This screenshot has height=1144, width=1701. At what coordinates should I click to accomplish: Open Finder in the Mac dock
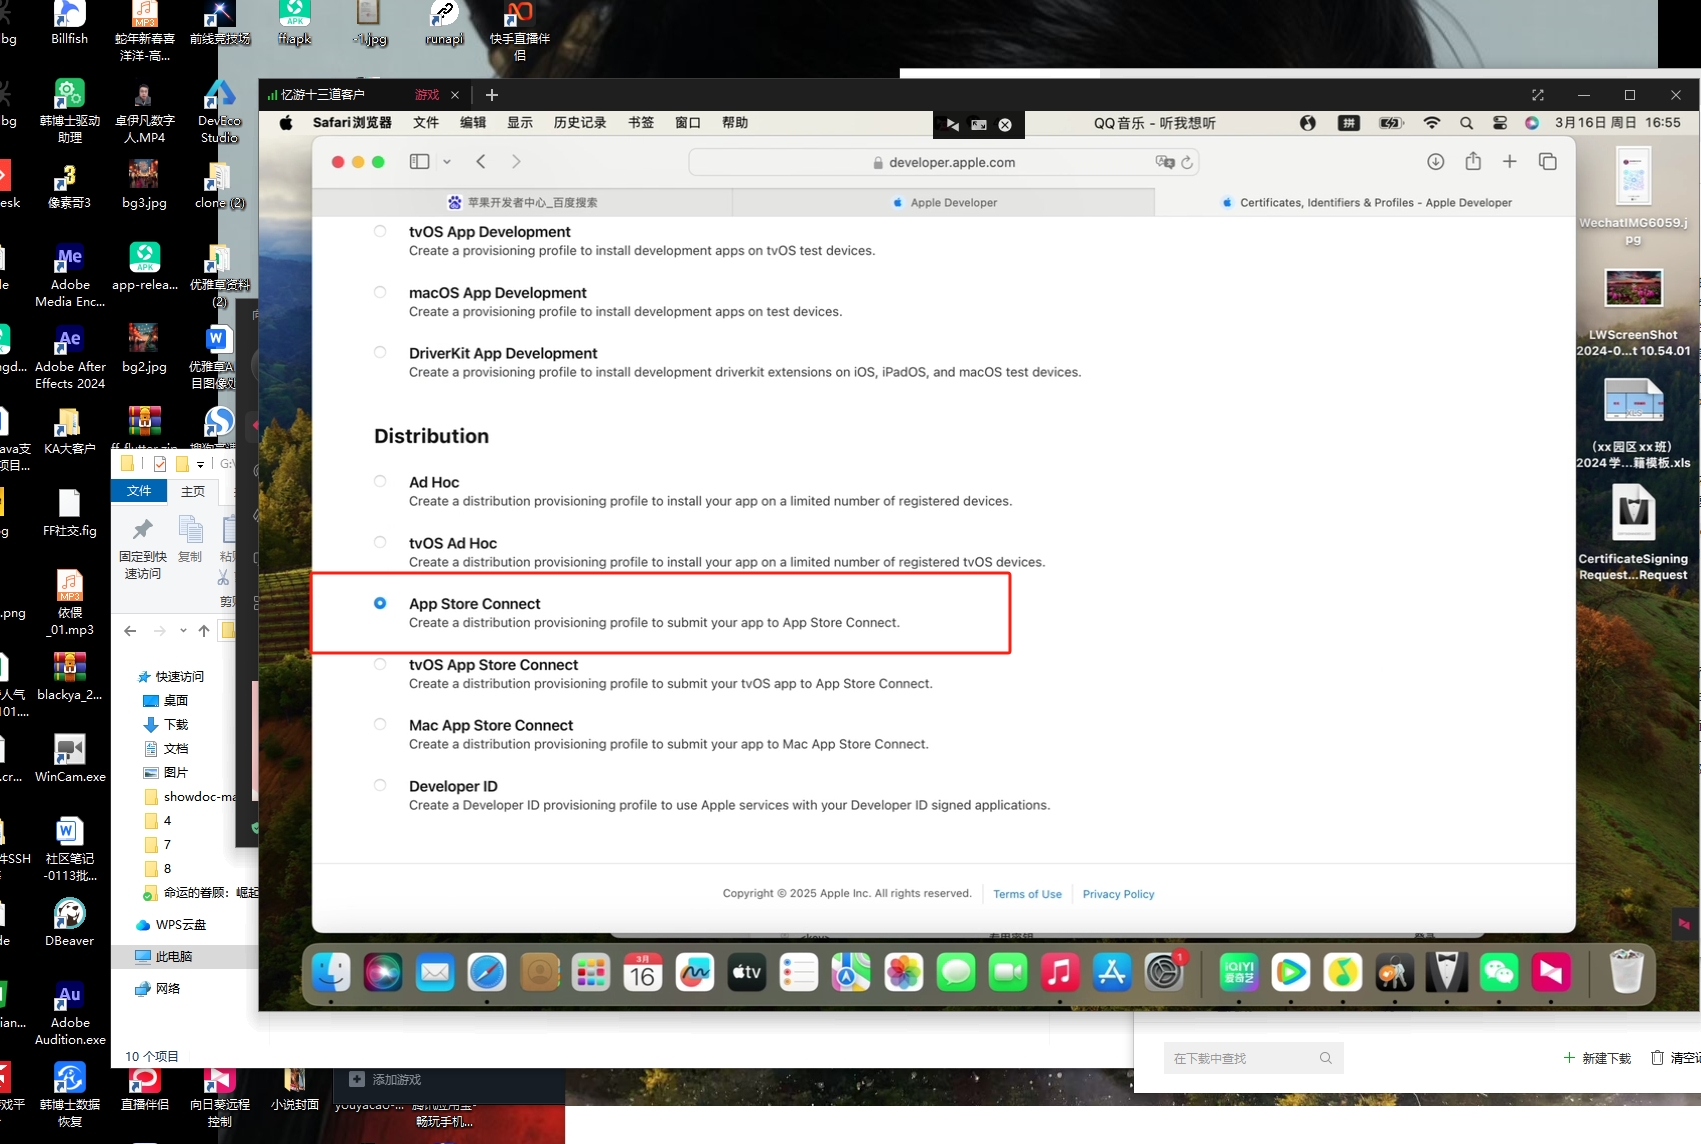[x=331, y=972]
